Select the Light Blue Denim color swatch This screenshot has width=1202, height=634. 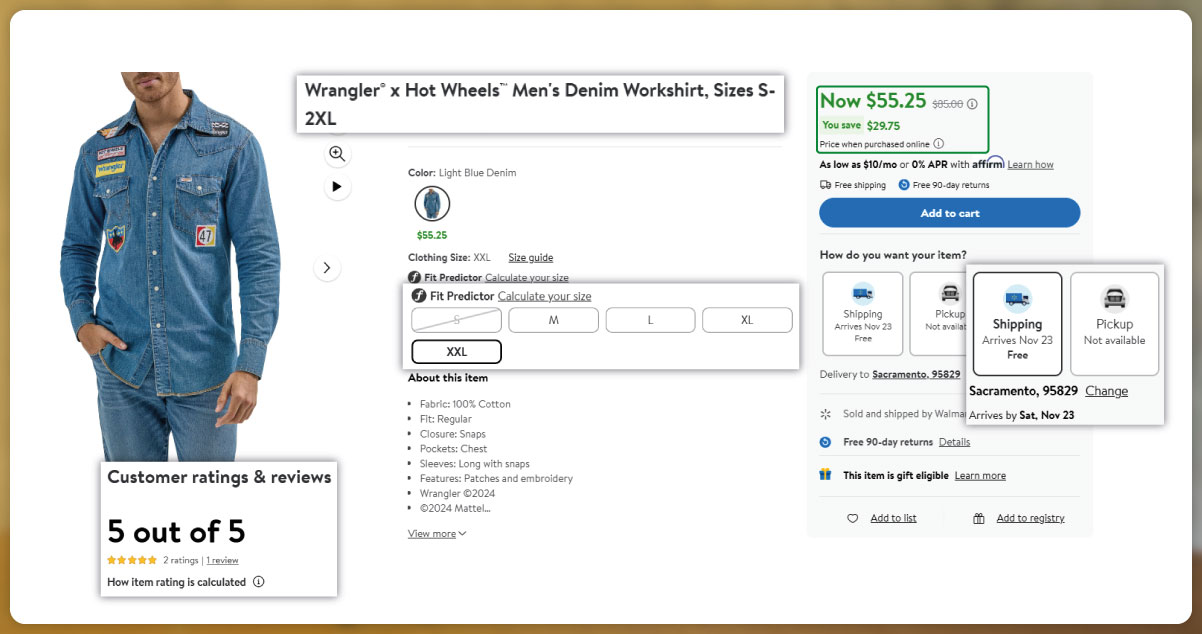(x=432, y=204)
